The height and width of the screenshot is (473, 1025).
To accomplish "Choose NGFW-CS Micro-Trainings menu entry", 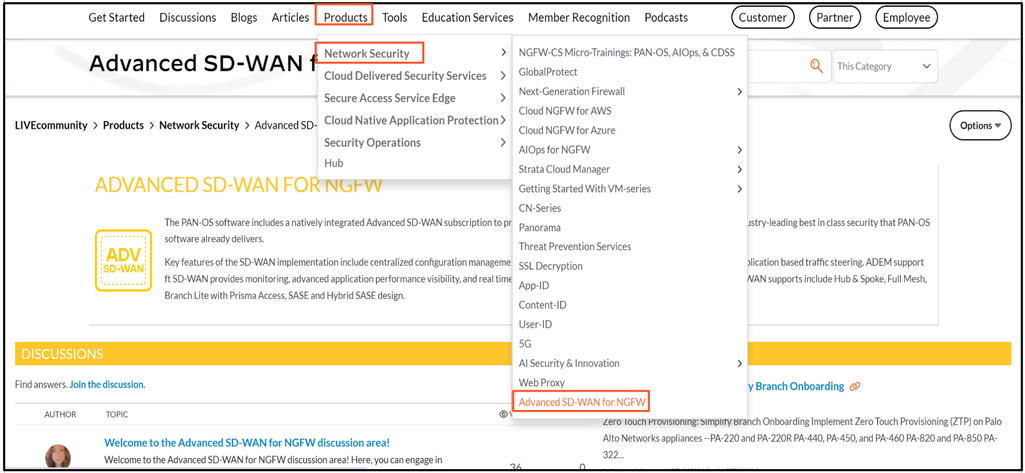I will pyautogui.click(x=626, y=52).
